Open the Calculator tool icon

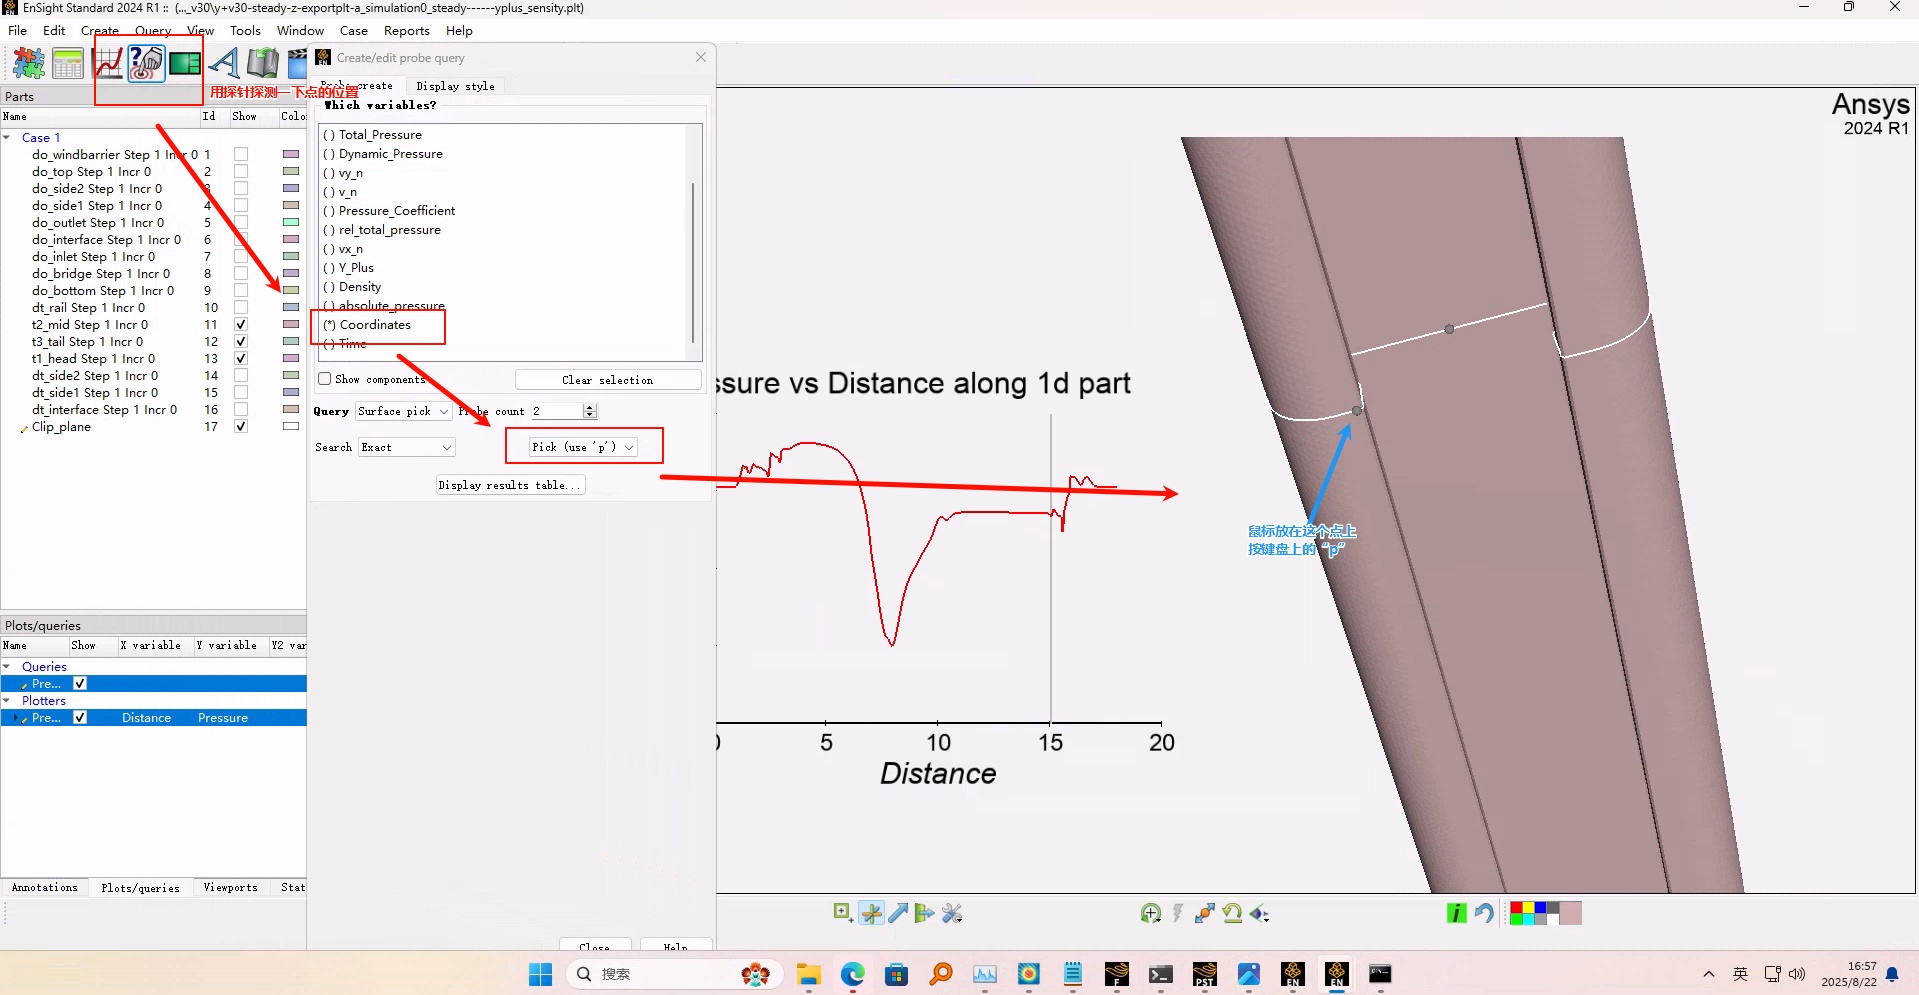(x=68, y=64)
